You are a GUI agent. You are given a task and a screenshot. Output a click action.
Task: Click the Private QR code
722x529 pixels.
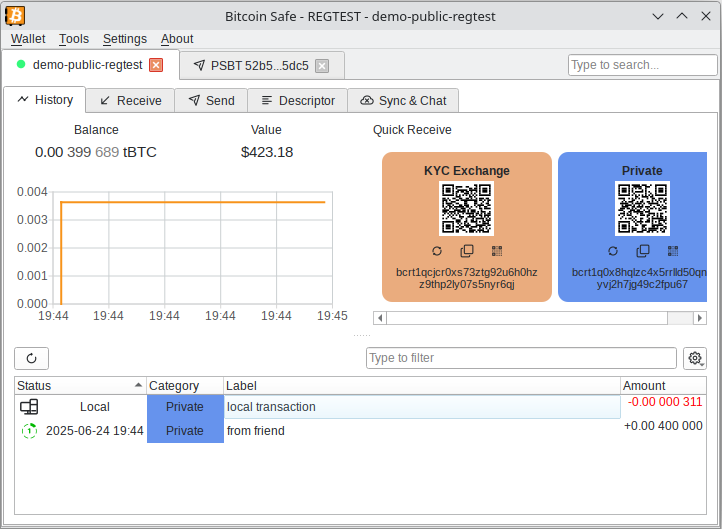642,209
